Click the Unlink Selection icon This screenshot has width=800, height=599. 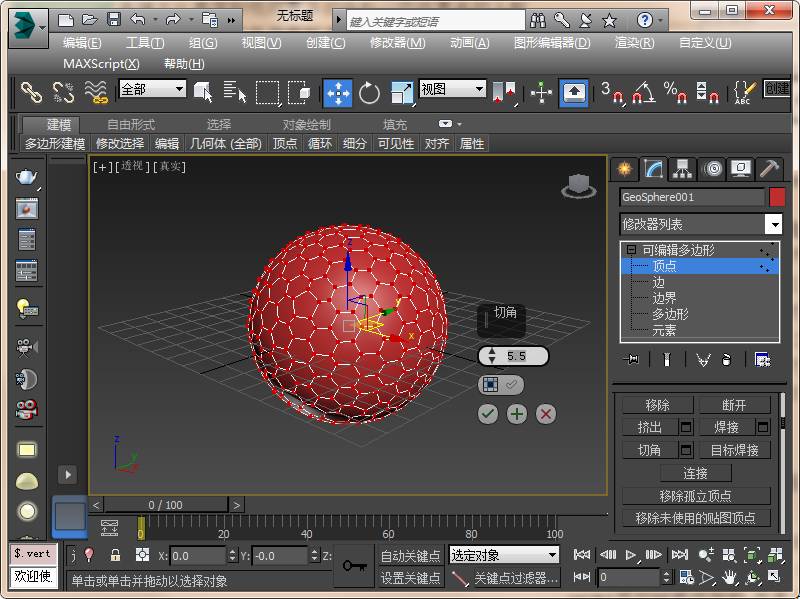[64, 93]
